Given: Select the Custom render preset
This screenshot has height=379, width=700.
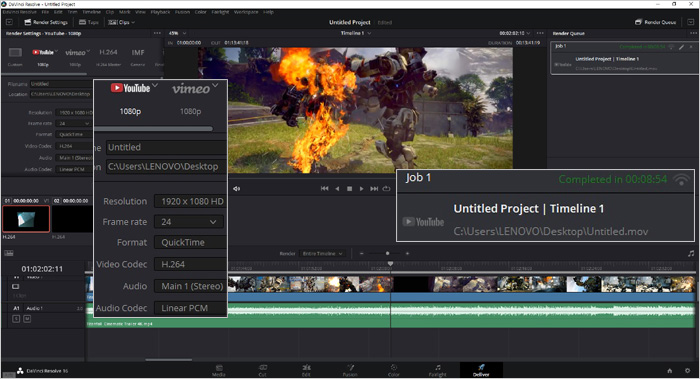Looking at the screenshot, I should (15, 57).
